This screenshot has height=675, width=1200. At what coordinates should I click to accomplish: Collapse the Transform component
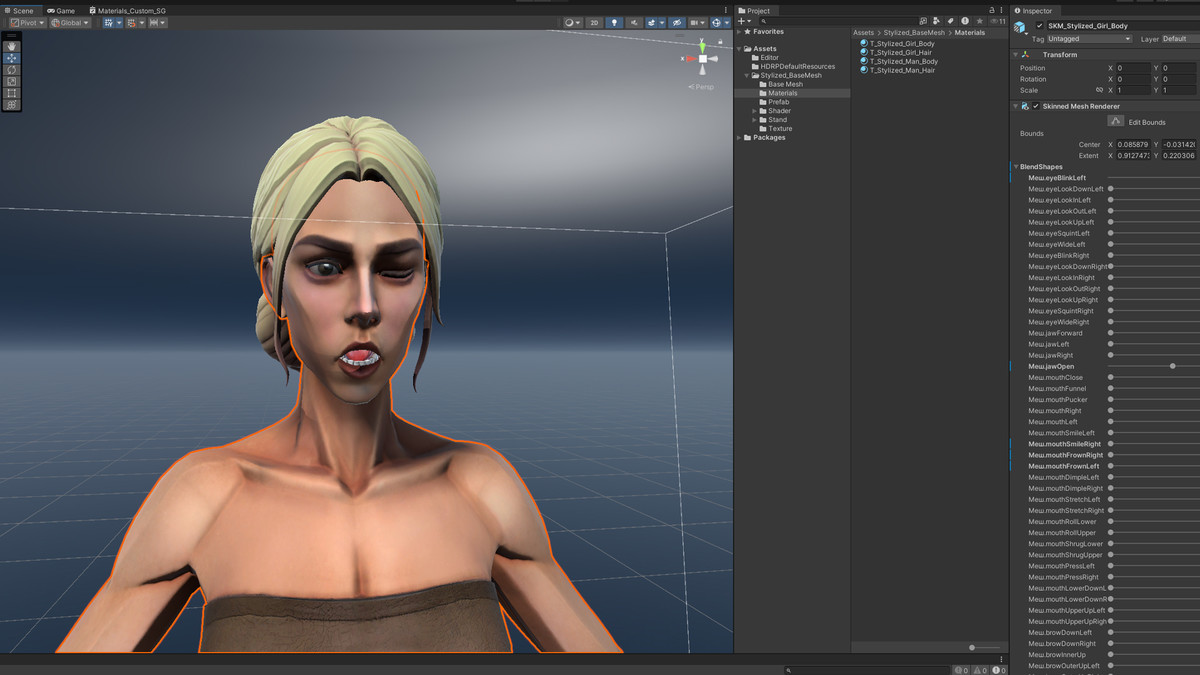point(1016,55)
